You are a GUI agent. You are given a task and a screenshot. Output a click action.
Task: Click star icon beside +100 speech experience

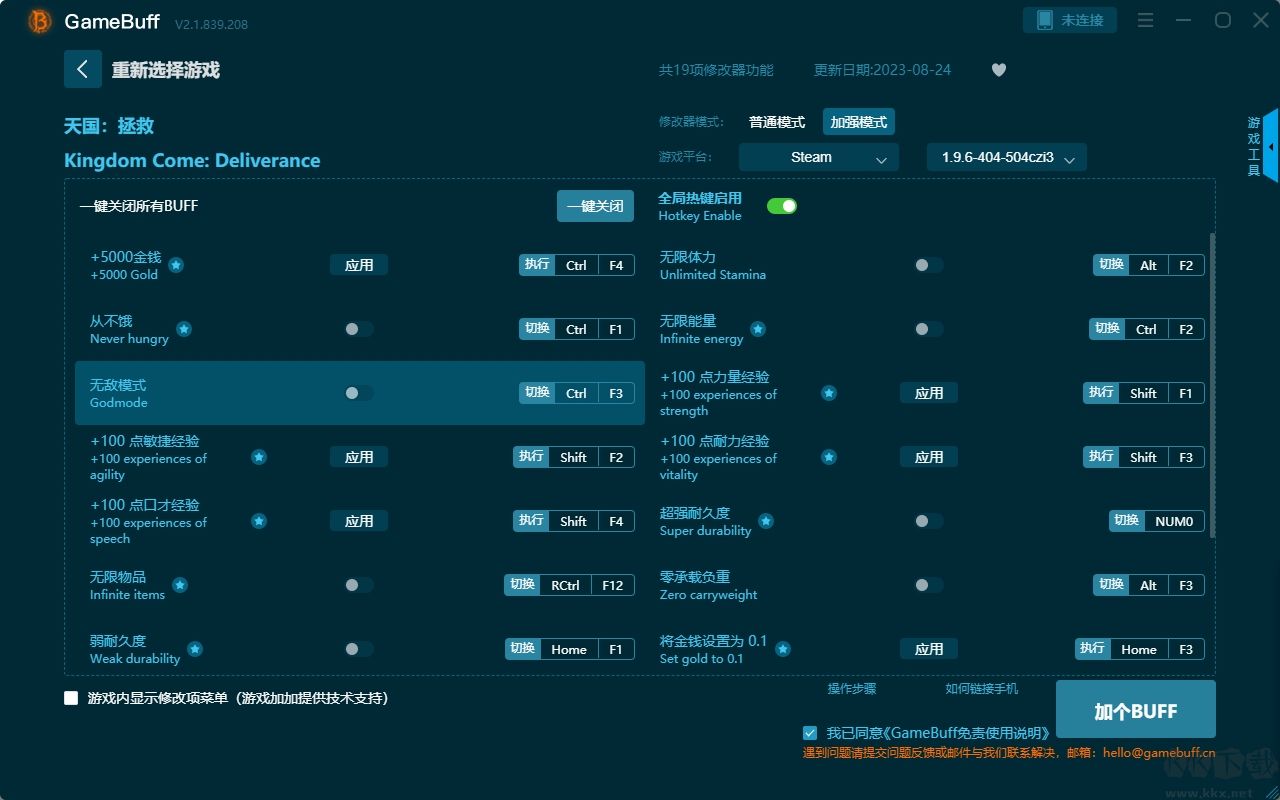(x=259, y=521)
